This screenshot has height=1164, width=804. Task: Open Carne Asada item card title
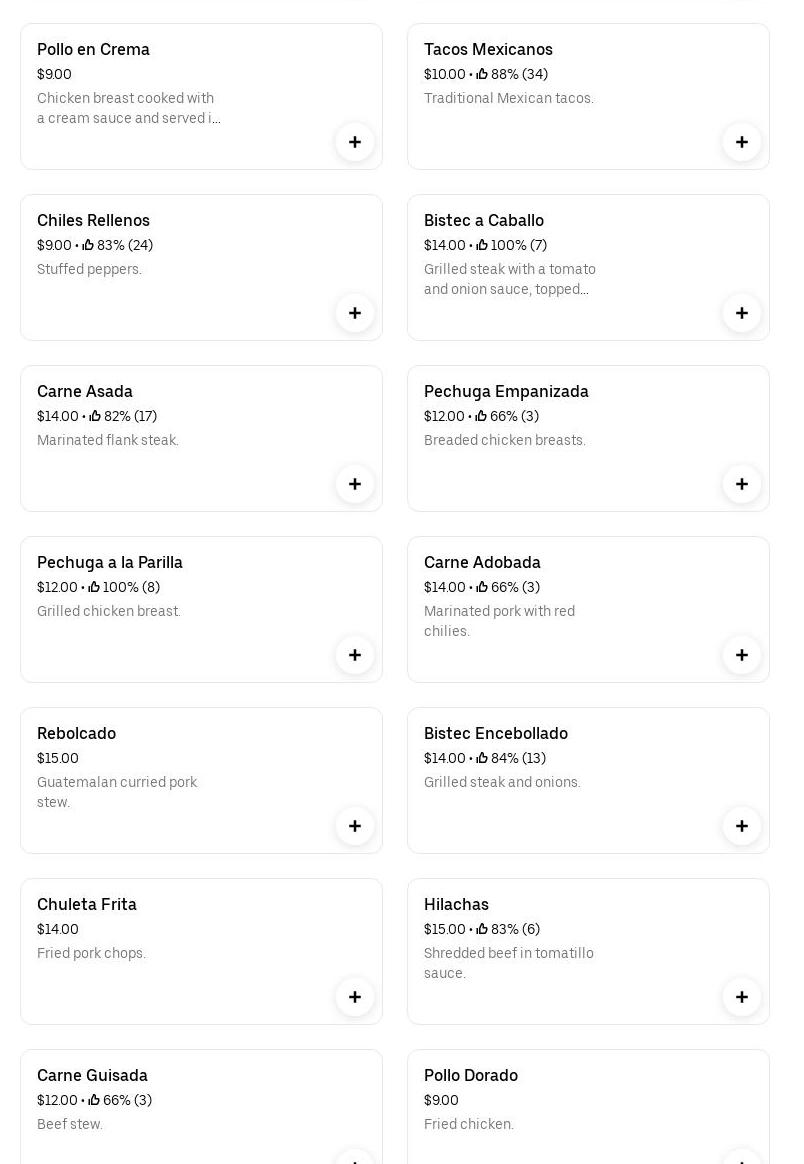point(85,391)
